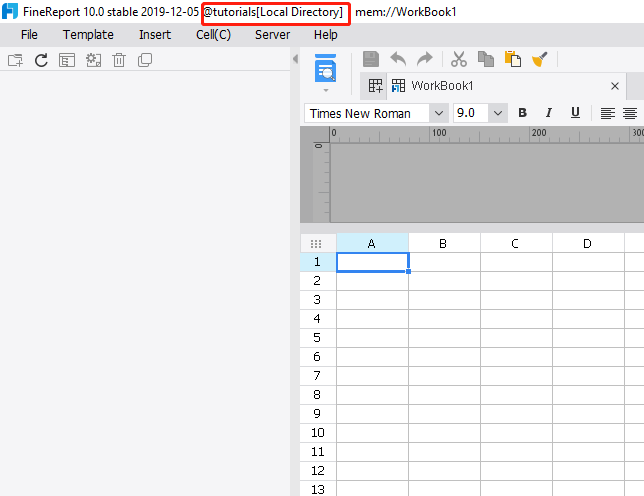Refresh the template file tree
The width and height of the screenshot is (644, 496).
click(41, 60)
